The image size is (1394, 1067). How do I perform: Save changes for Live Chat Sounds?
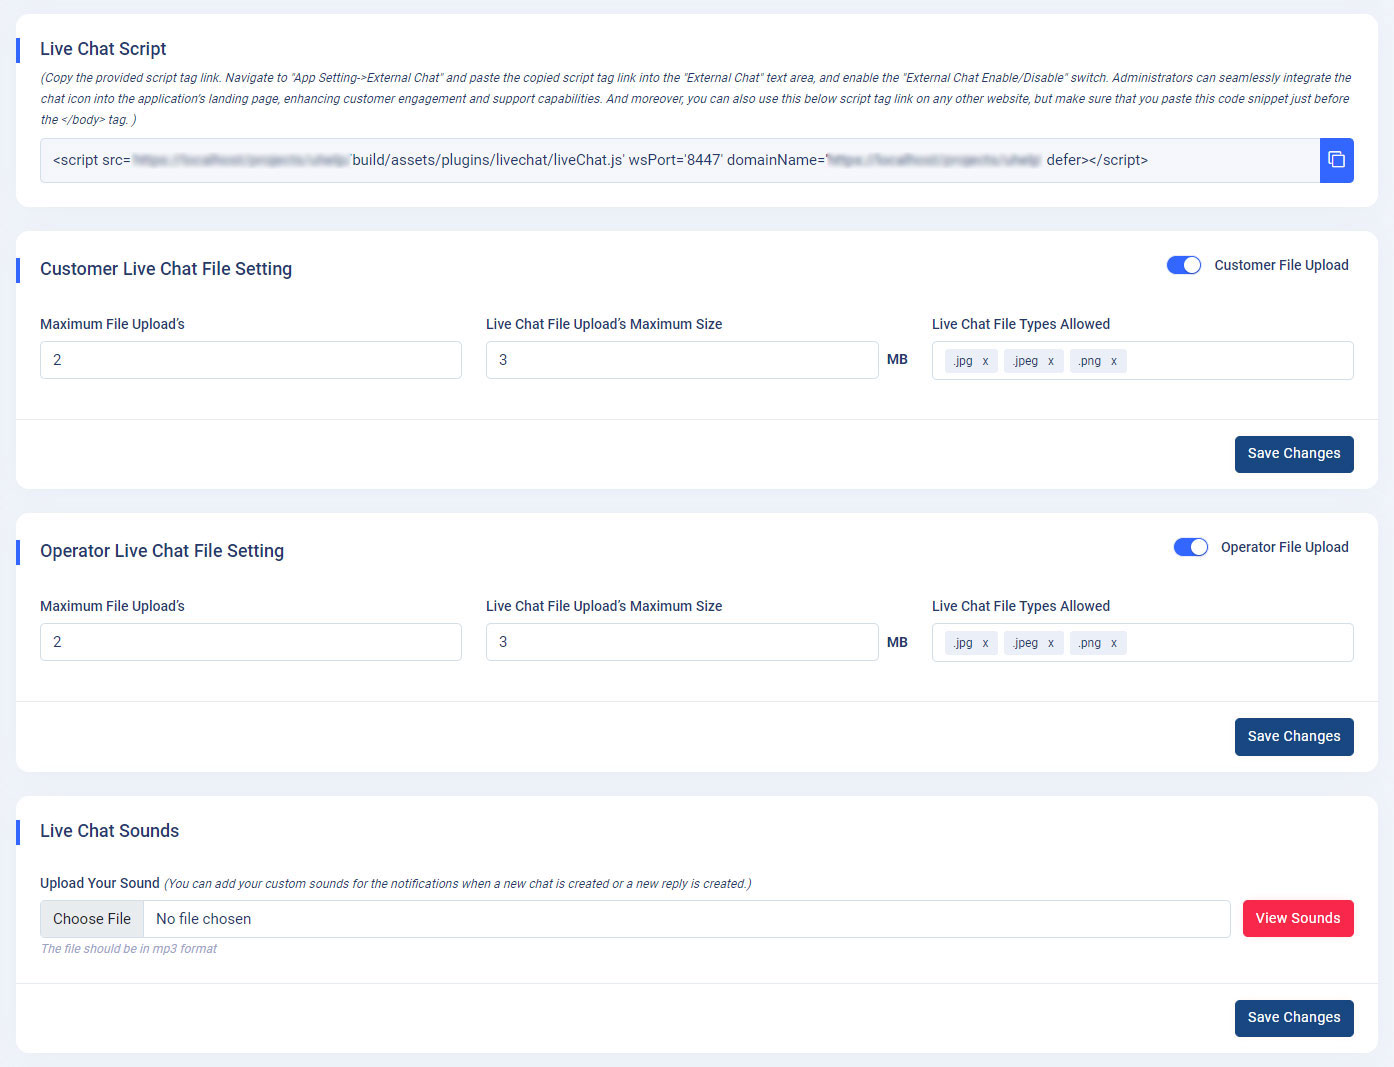(x=1294, y=1018)
